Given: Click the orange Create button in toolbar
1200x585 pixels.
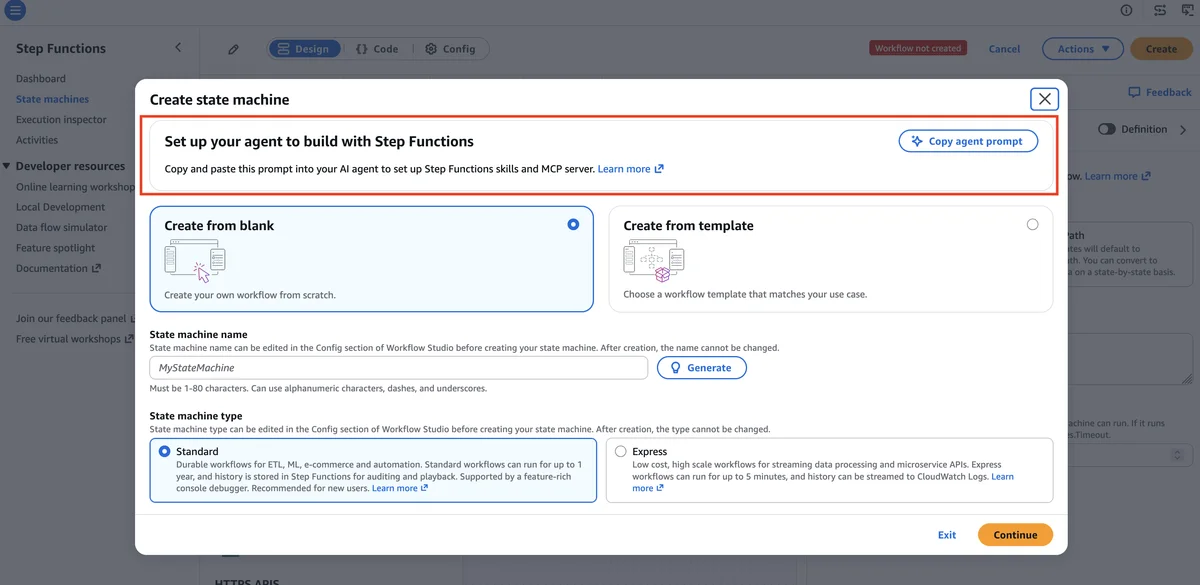Looking at the screenshot, I should (1161, 48).
